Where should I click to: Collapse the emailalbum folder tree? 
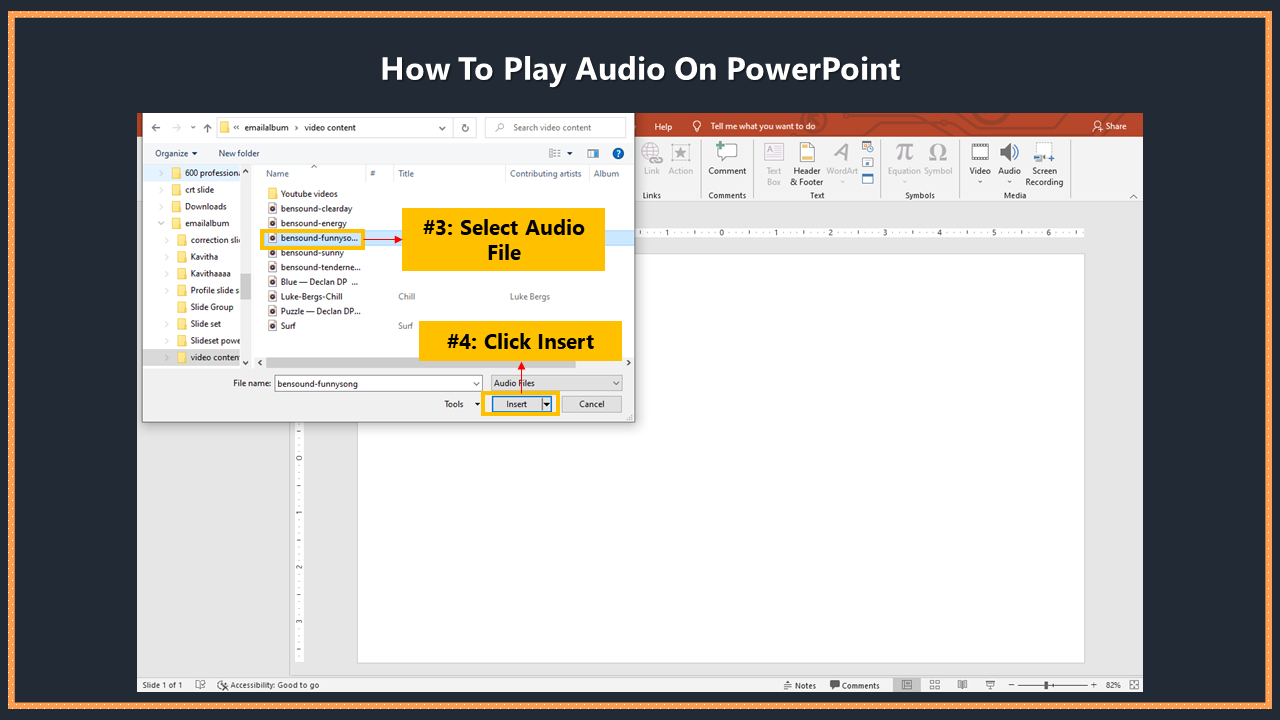tap(163, 223)
